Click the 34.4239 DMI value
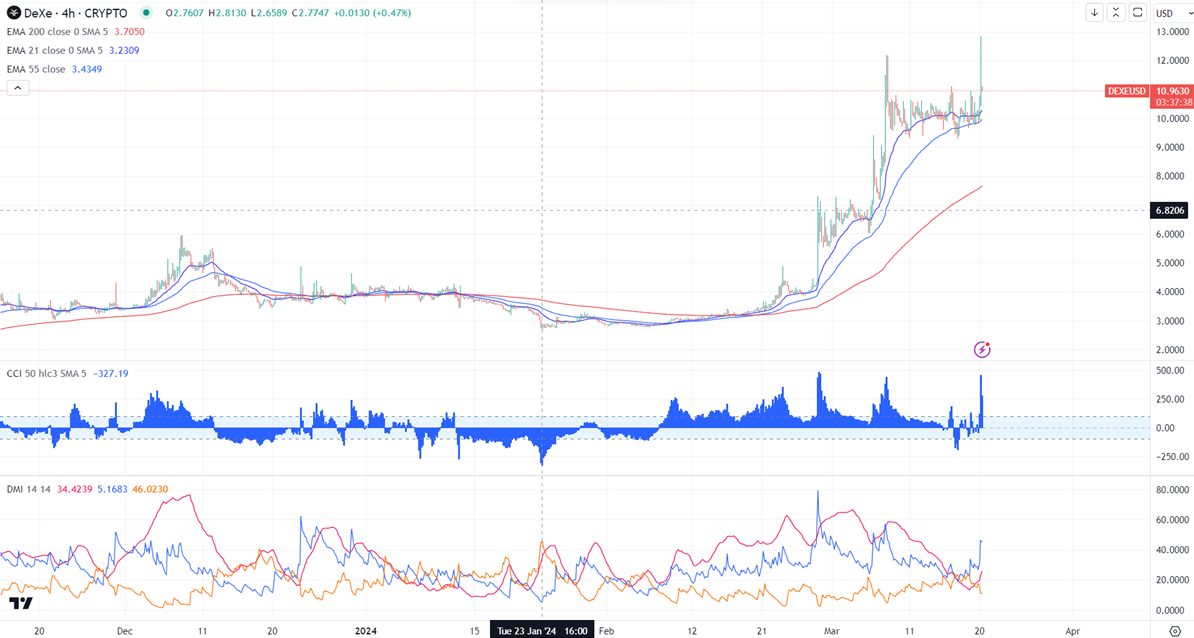1194x638 pixels. coord(75,490)
